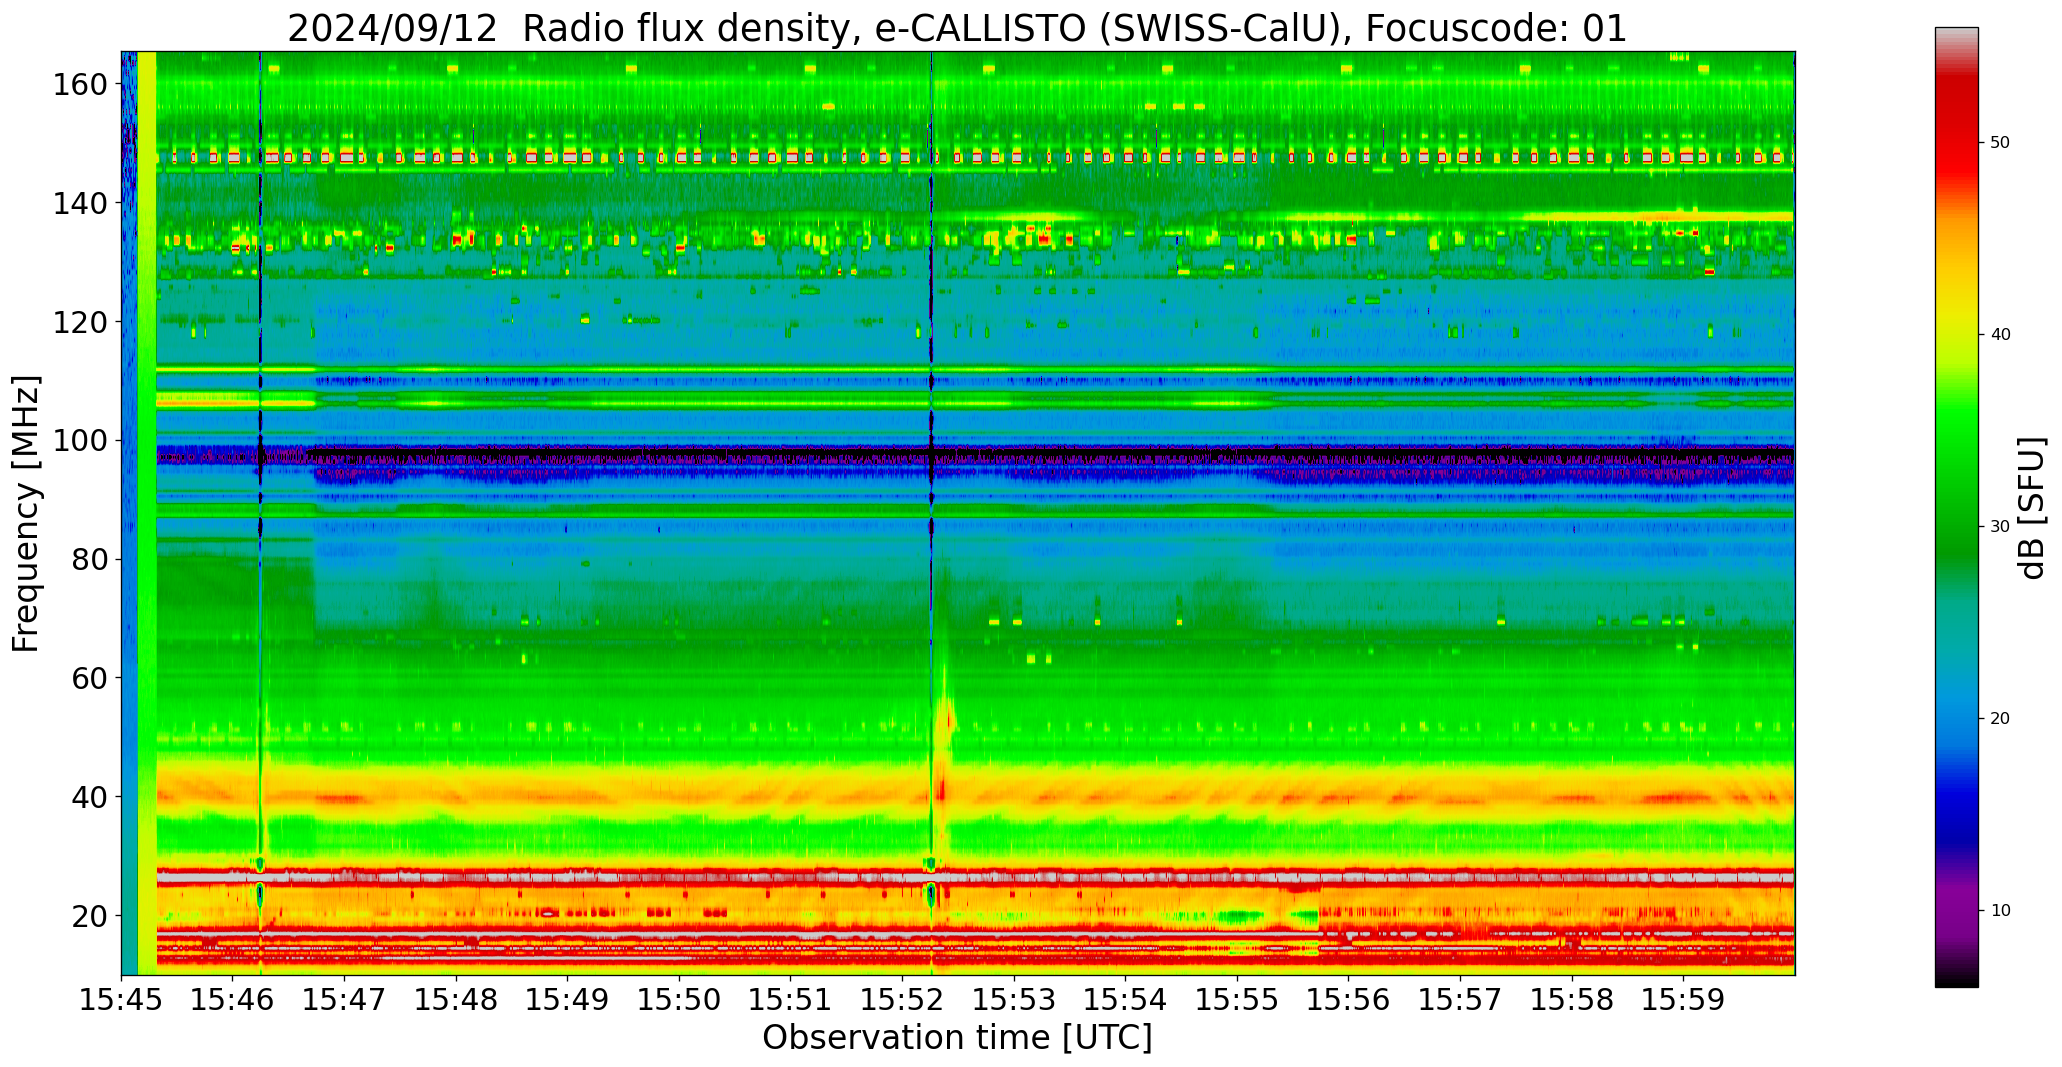Click the 15:57 time tick label
Screen dimensions: 2062x1067
pos(1460,1000)
